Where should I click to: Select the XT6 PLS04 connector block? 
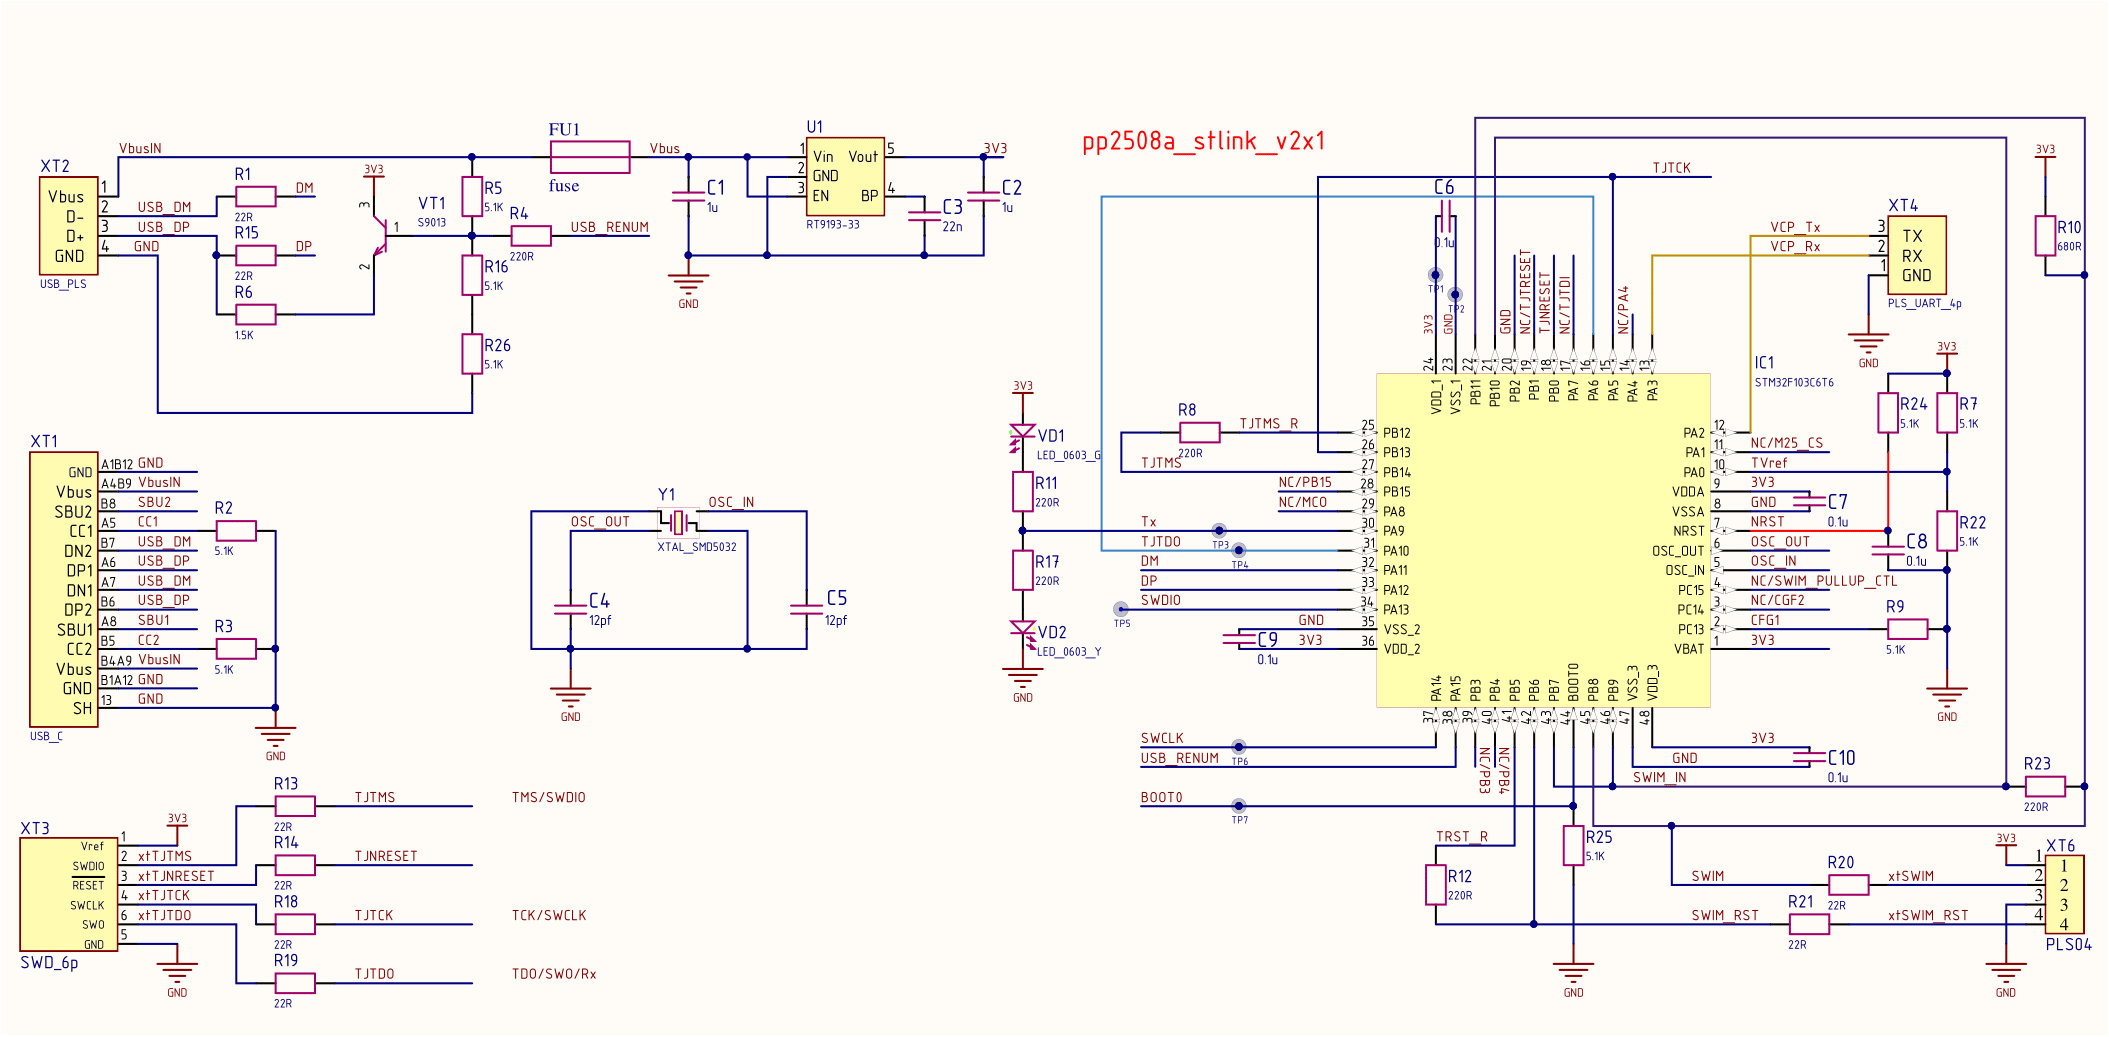pyautogui.click(x=2064, y=894)
